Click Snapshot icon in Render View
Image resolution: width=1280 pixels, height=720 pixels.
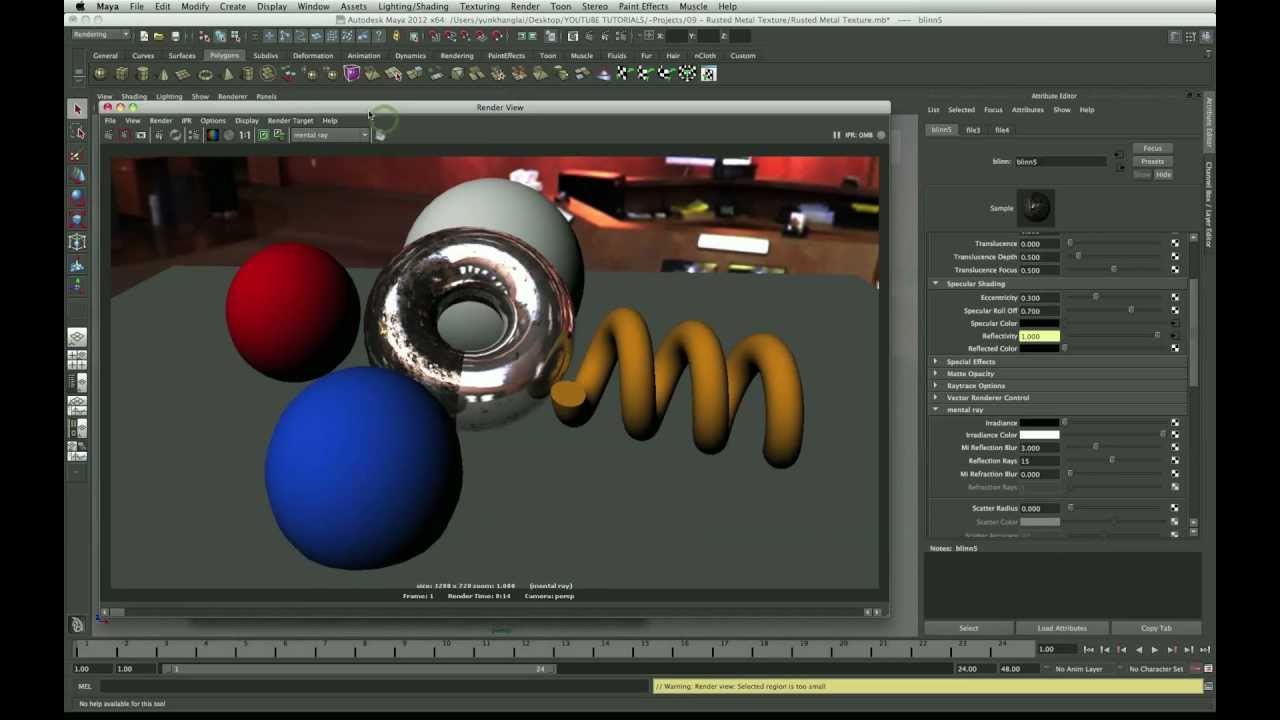click(x=141, y=135)
